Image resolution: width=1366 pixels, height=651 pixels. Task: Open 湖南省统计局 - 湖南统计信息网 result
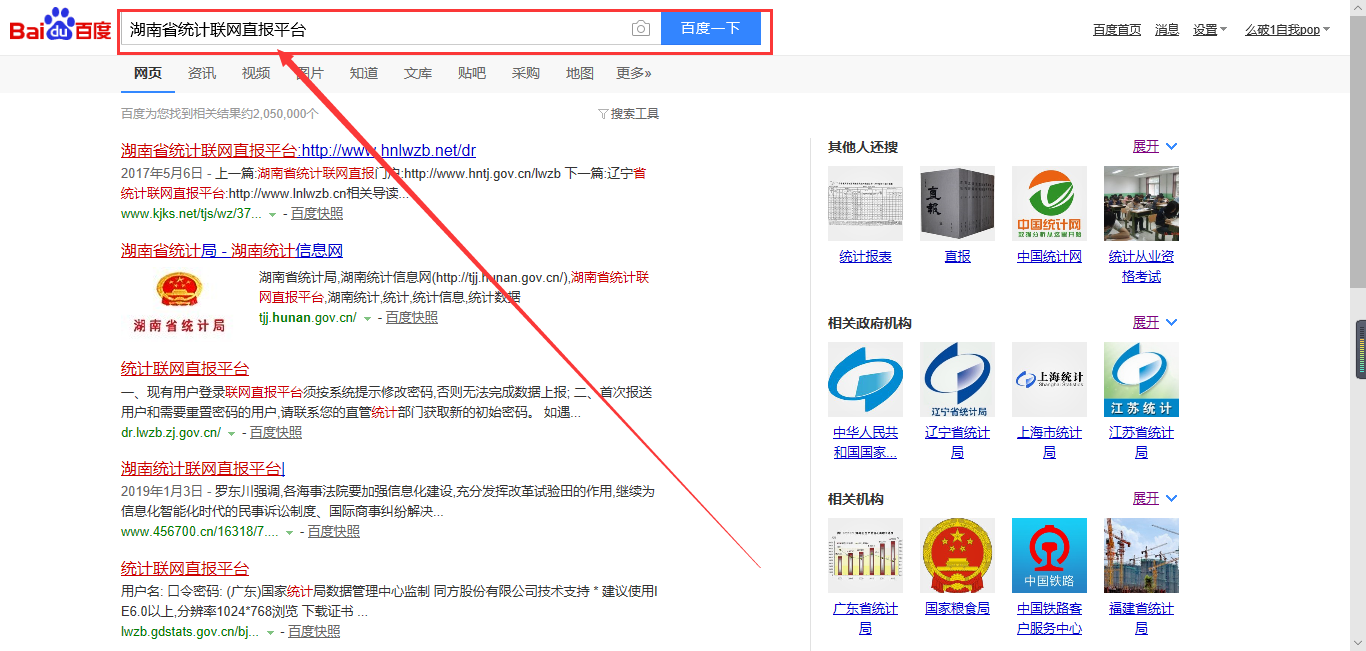coord(232,251)
